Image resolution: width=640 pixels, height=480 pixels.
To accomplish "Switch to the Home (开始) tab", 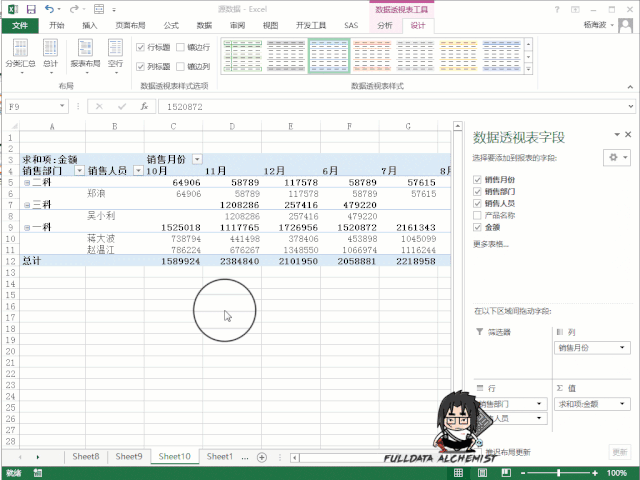I will [x=57, y=25].
